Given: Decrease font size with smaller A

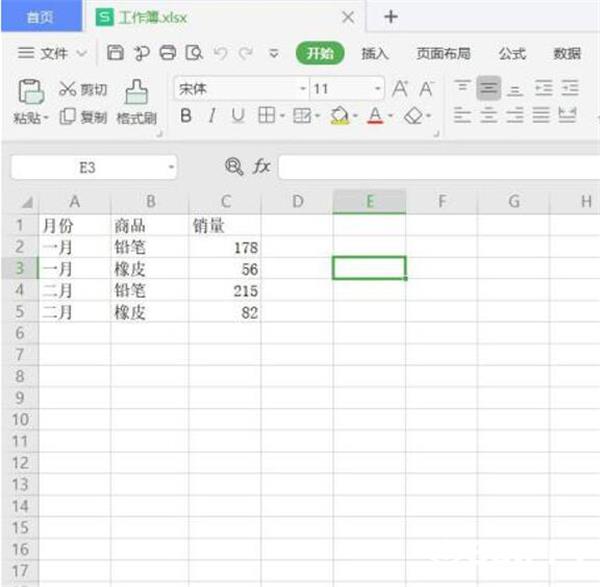Looking at the screenshot, I should coord(426,89).
